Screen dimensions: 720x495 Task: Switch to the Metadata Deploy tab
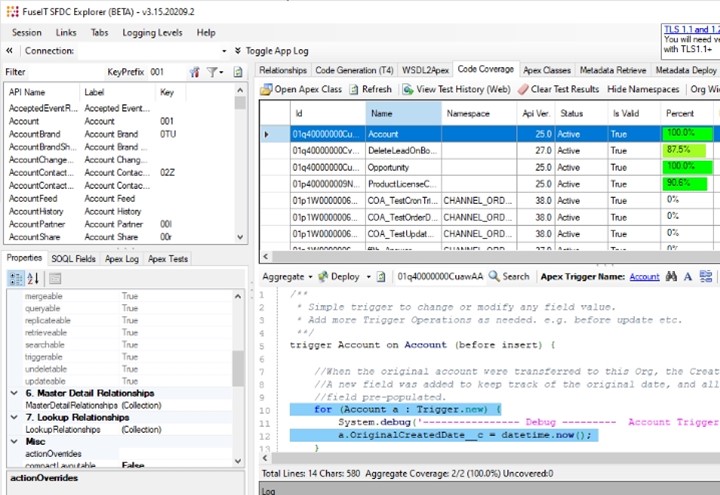(686, 70)
